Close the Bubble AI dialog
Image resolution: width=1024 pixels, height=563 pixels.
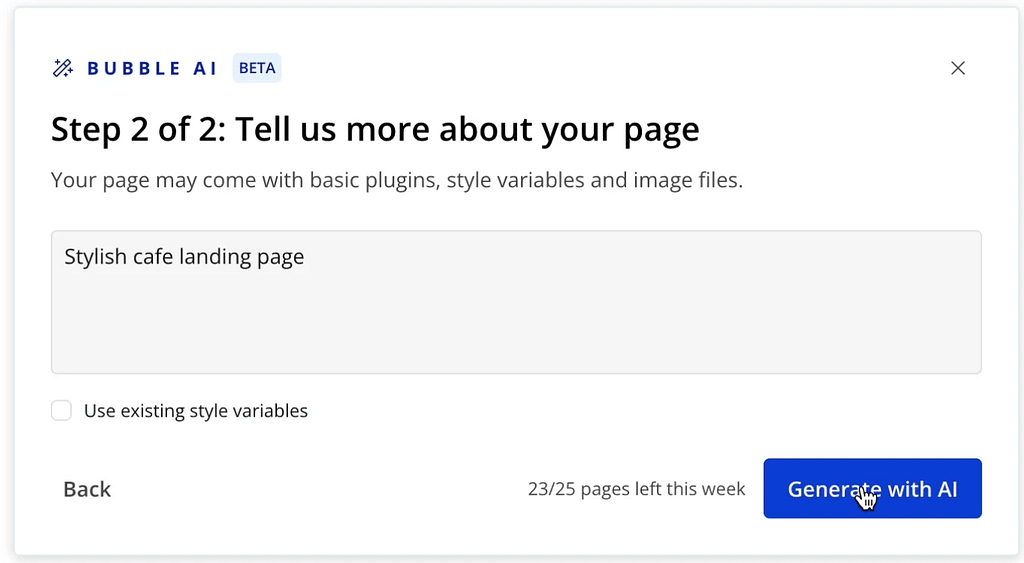[x=957, y=68]
